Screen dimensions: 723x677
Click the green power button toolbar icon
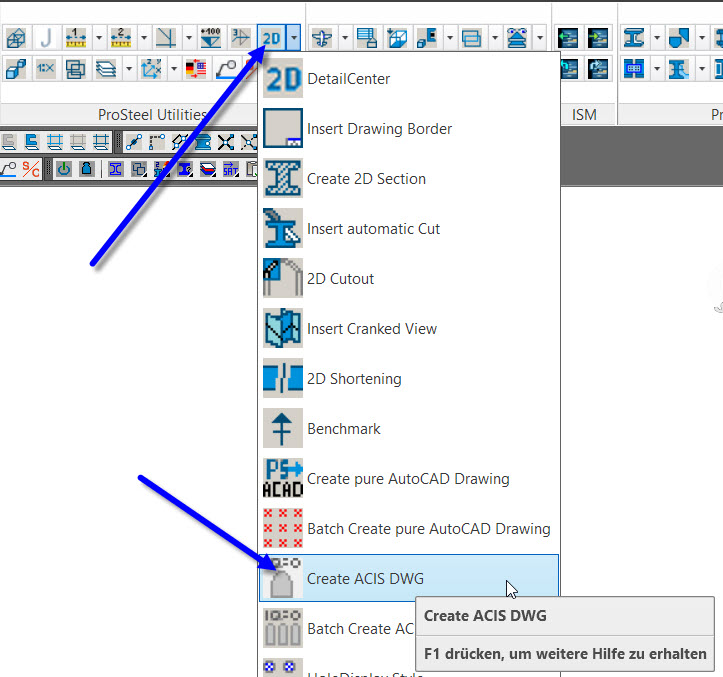point(64,169)
